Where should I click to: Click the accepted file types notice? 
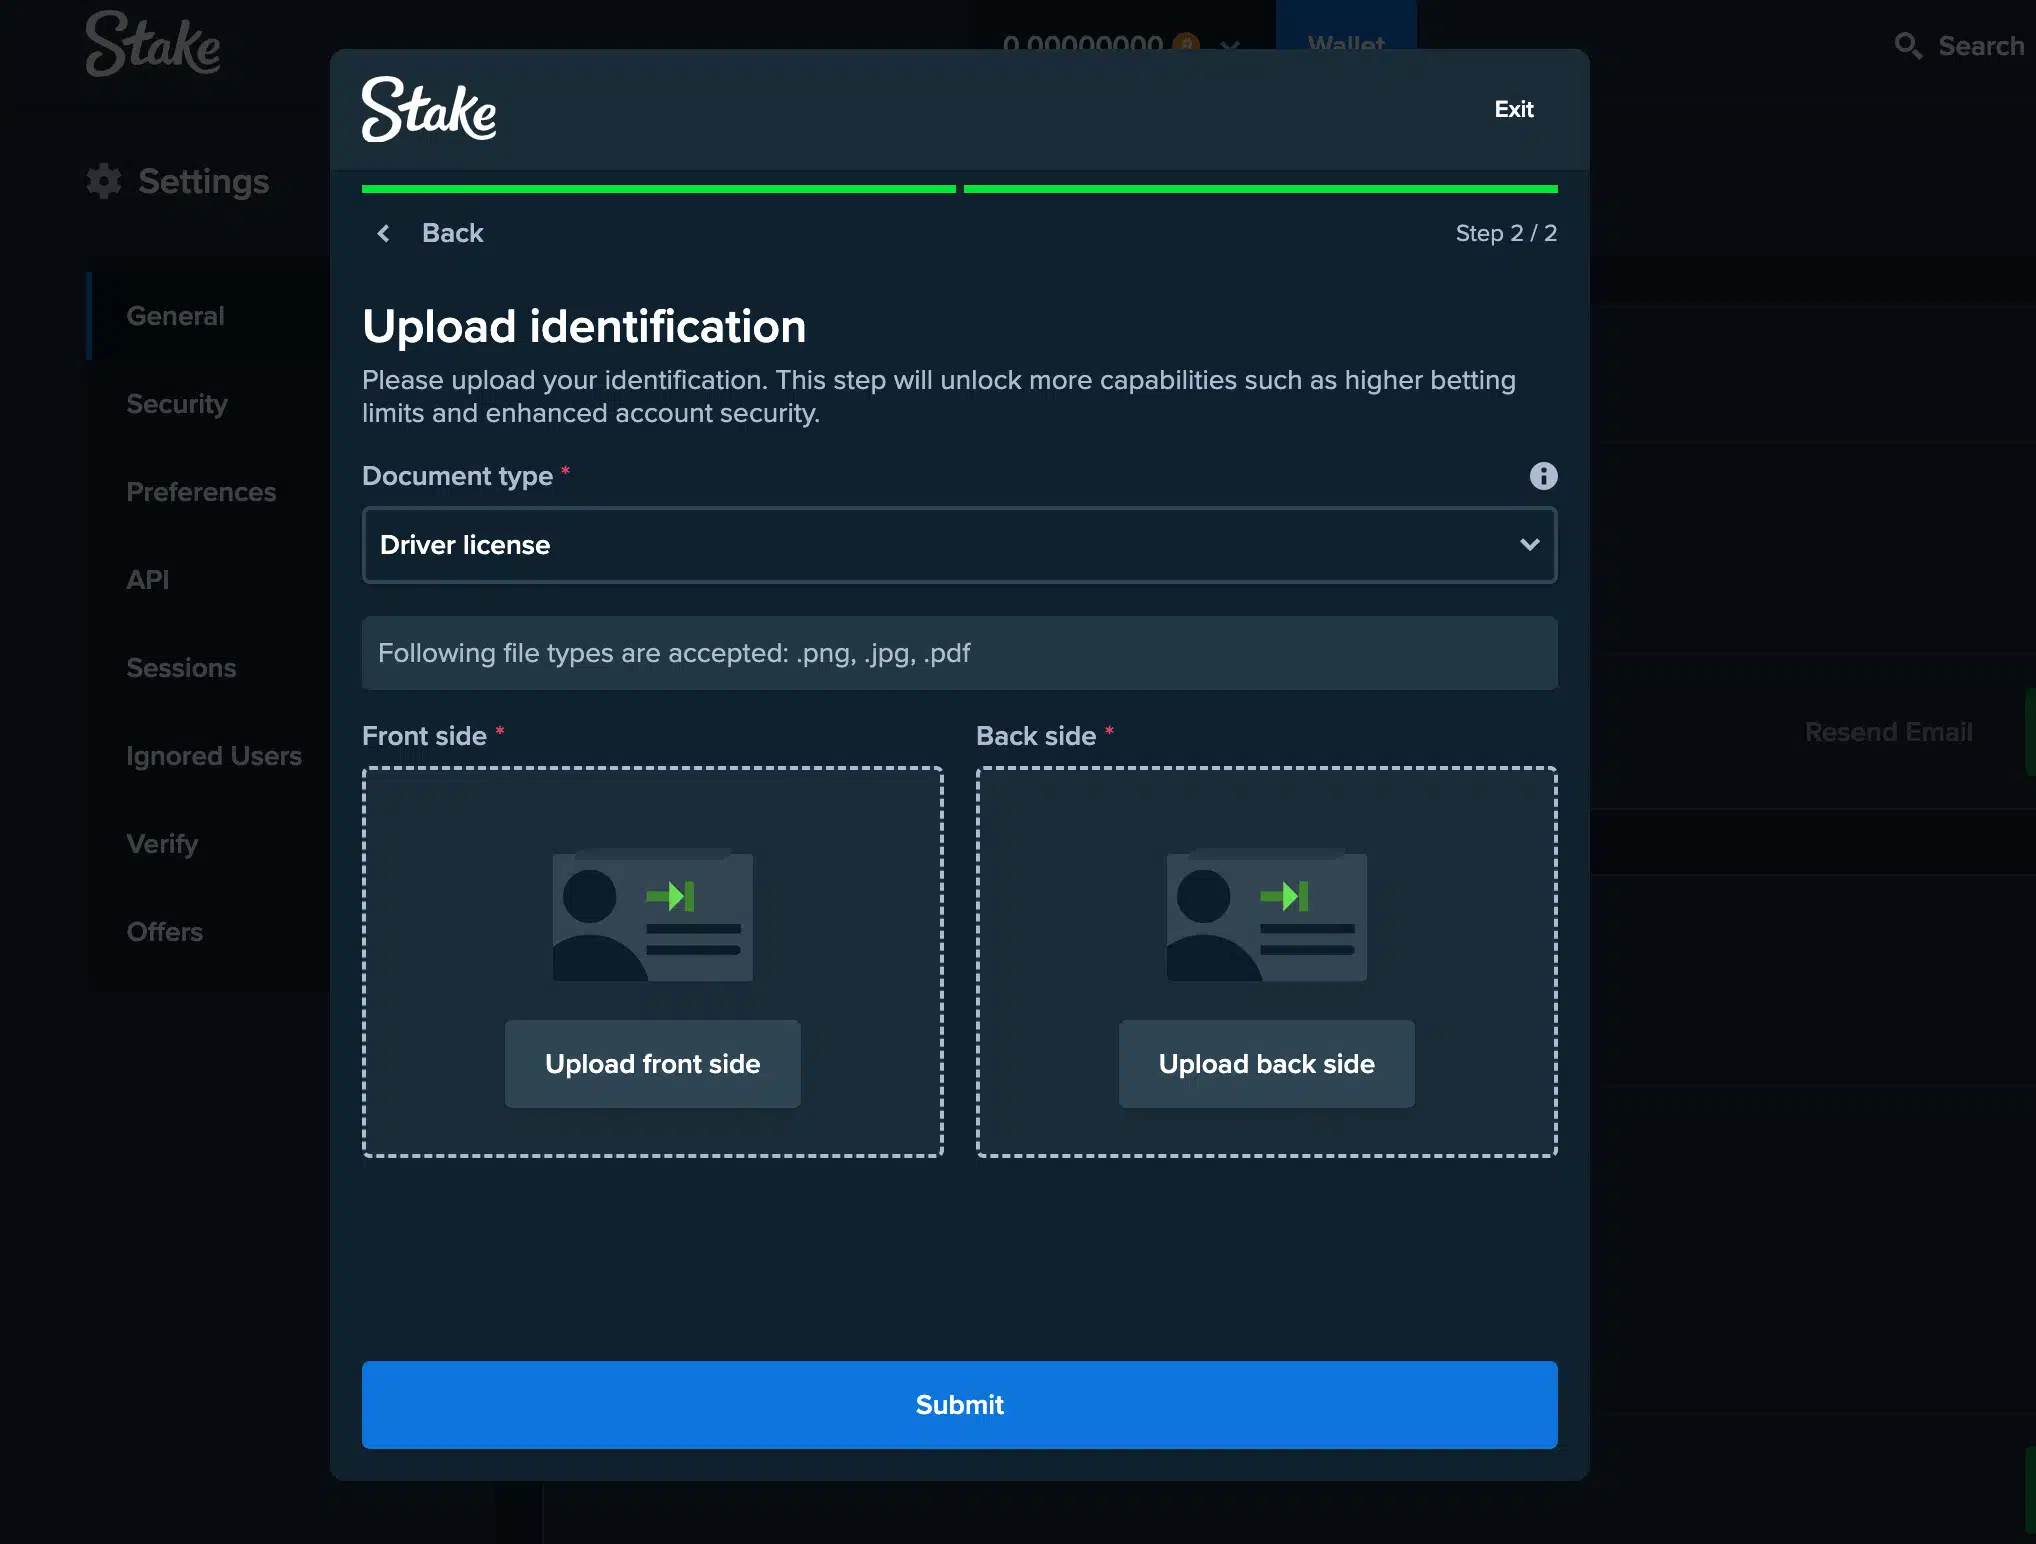click(x=959, y=653)
